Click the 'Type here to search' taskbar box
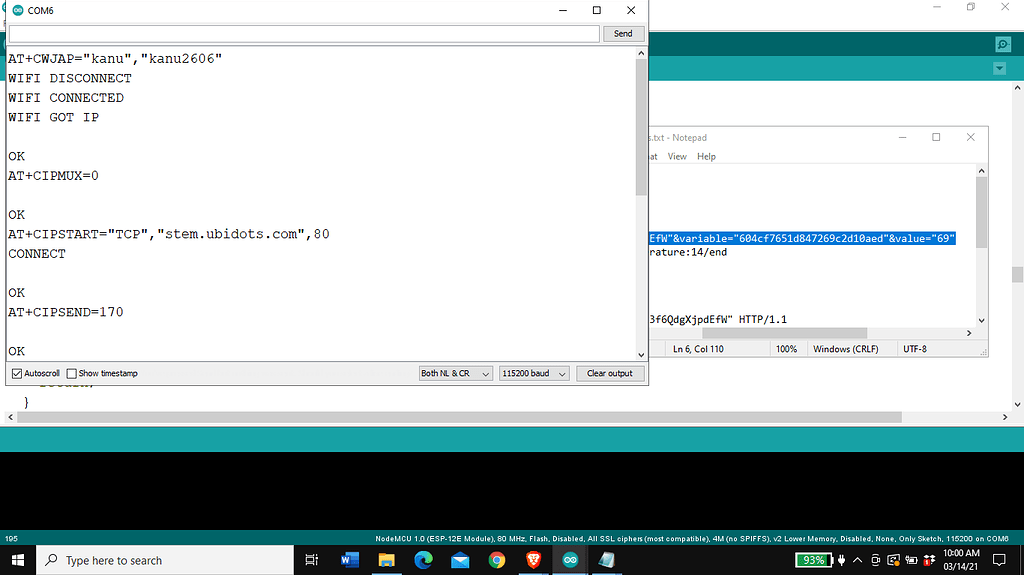Viewport: 1024px width, 575px height. 165,560
